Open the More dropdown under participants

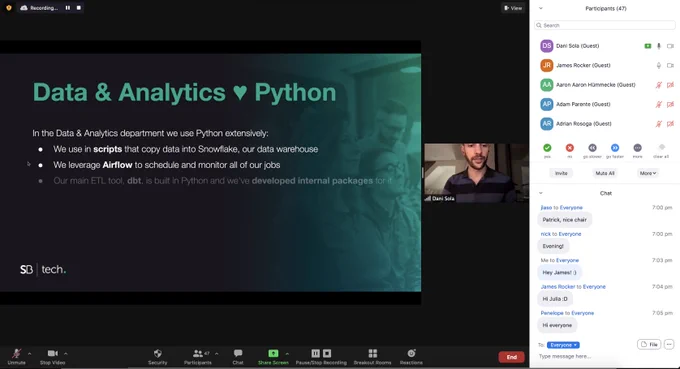[648, 173]
